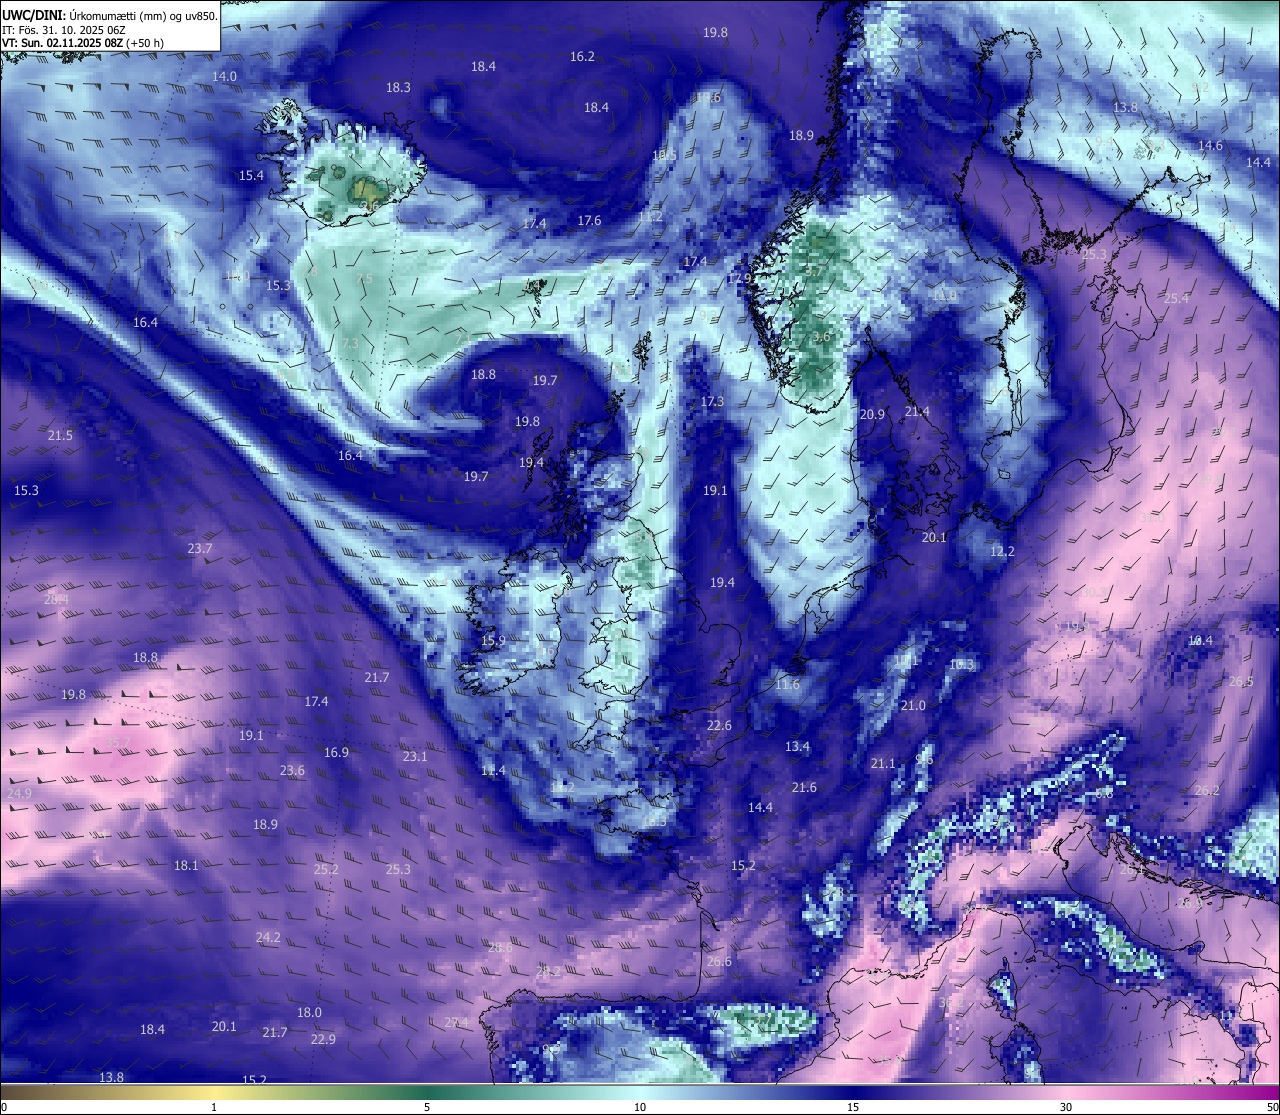1280x1115 pixels.
Task: Click the 11.4 value southwest of Britain
Action: point(493,771)
